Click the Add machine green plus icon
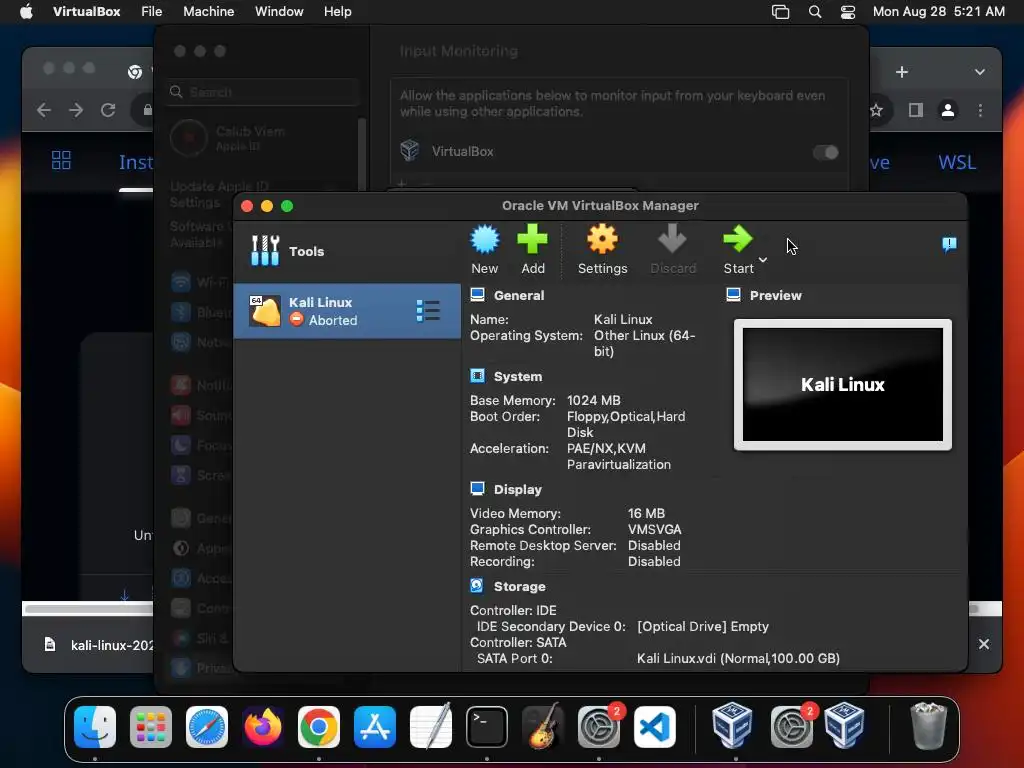This screenshot has height=768, width=1024. (x=532, y=239)
